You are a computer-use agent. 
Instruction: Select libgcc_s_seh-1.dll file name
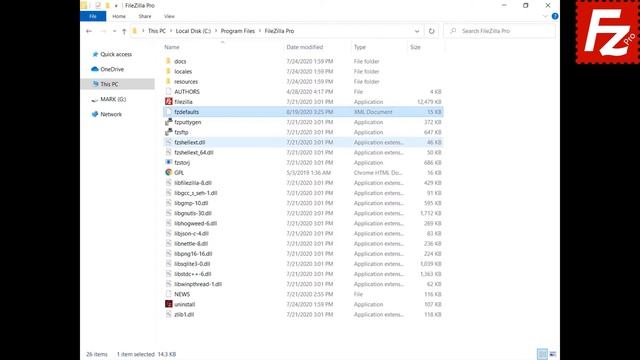click(196, 193)
